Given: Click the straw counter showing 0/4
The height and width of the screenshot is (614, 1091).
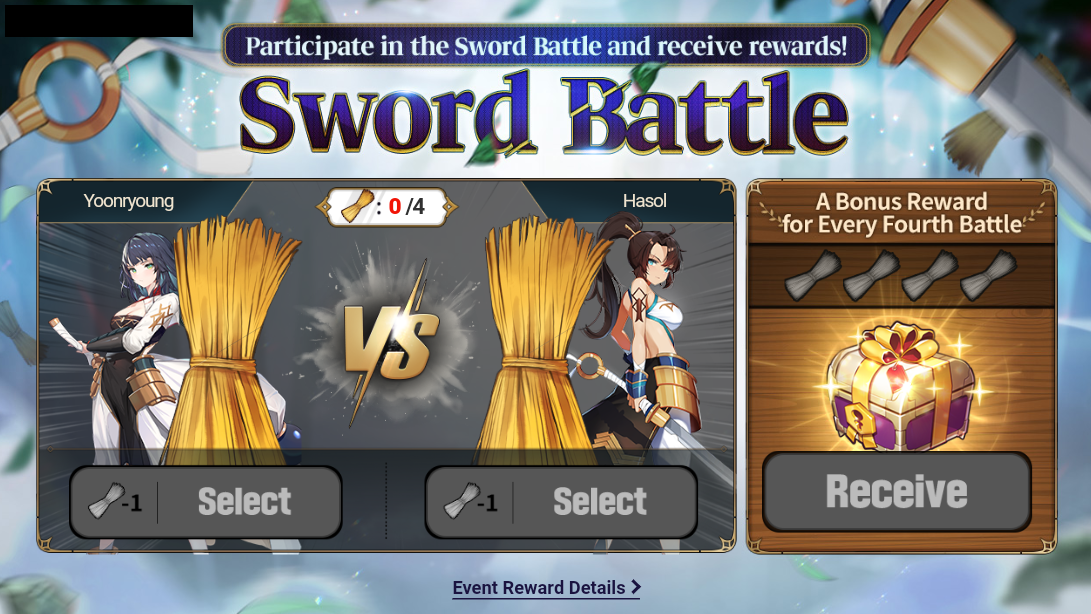Looking at the screenshot, I should [387, 207].
